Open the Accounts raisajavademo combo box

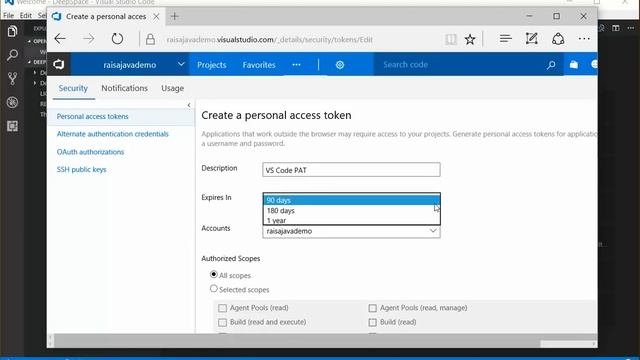(351, 231)
